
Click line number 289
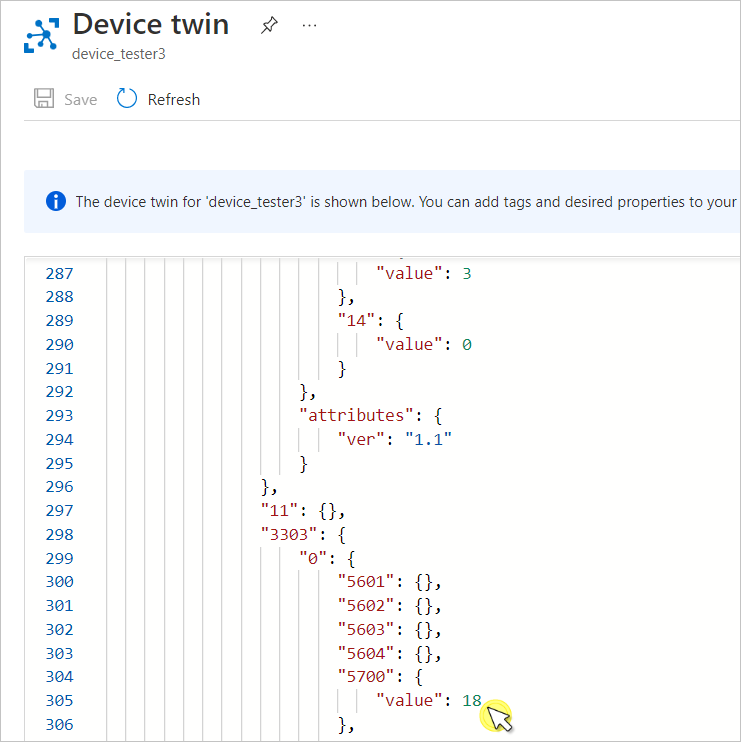(x=60, y=321)
